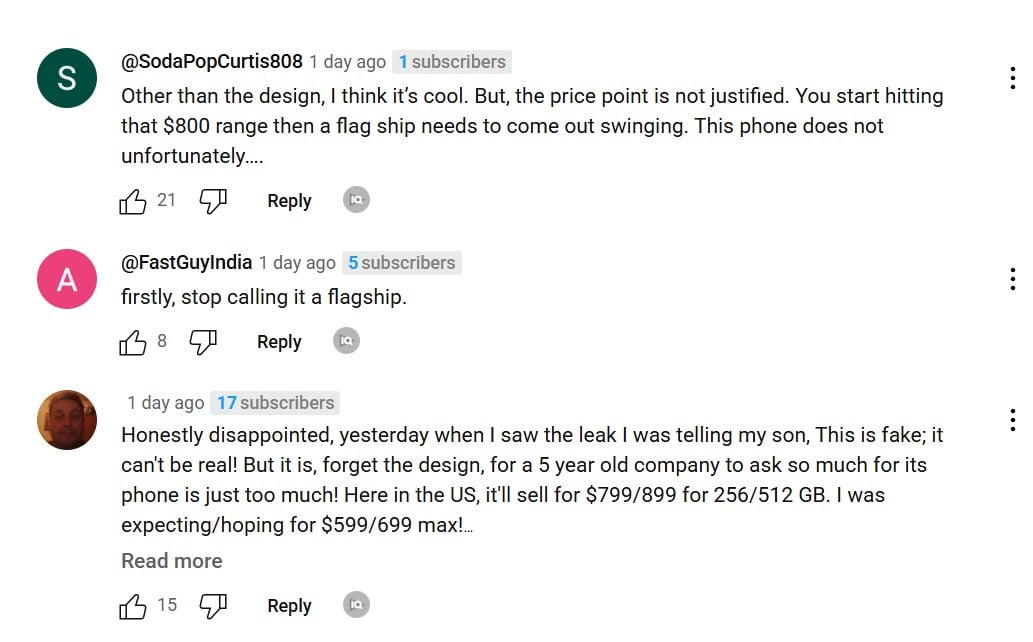The height and width of the screenshot is (642, 1033).
Task: Click the green S avatar
Action: pyautogui.click(x=67, y=78)
